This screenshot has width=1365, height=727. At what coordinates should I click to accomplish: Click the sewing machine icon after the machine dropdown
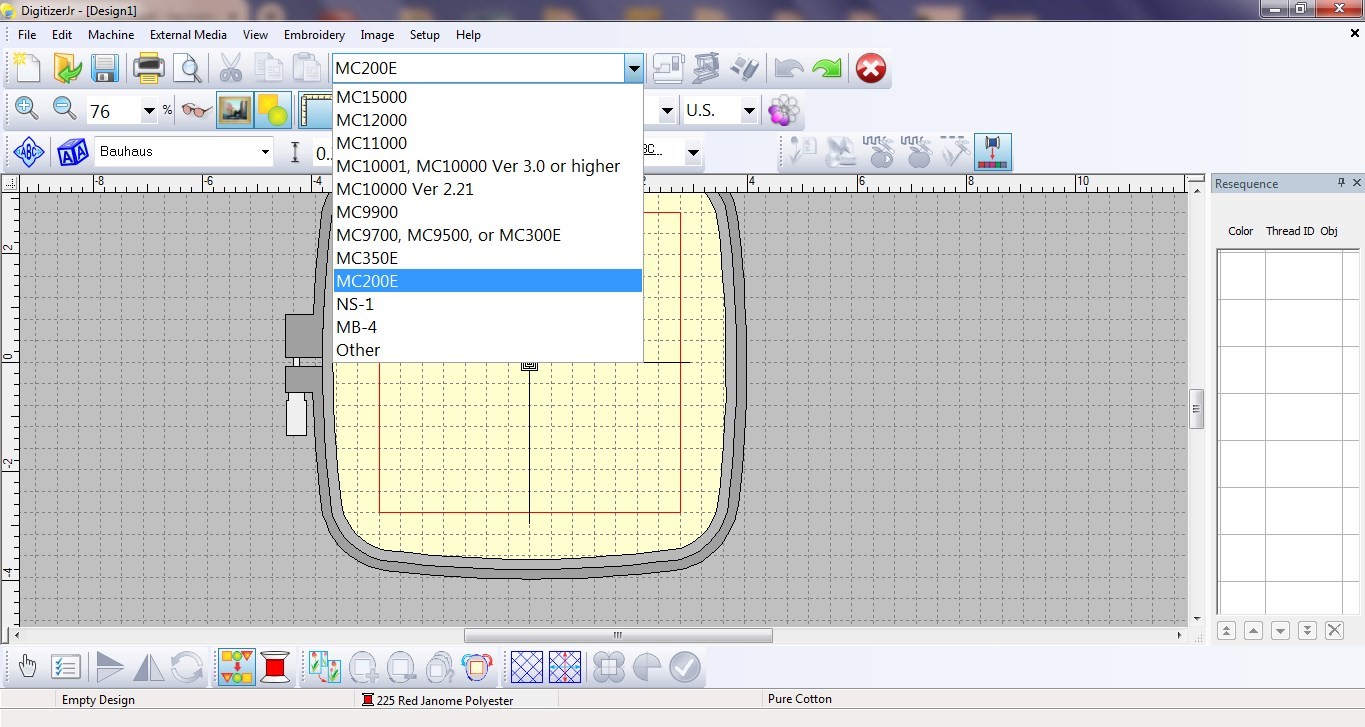pyautogui.click(x=668, y=68)
